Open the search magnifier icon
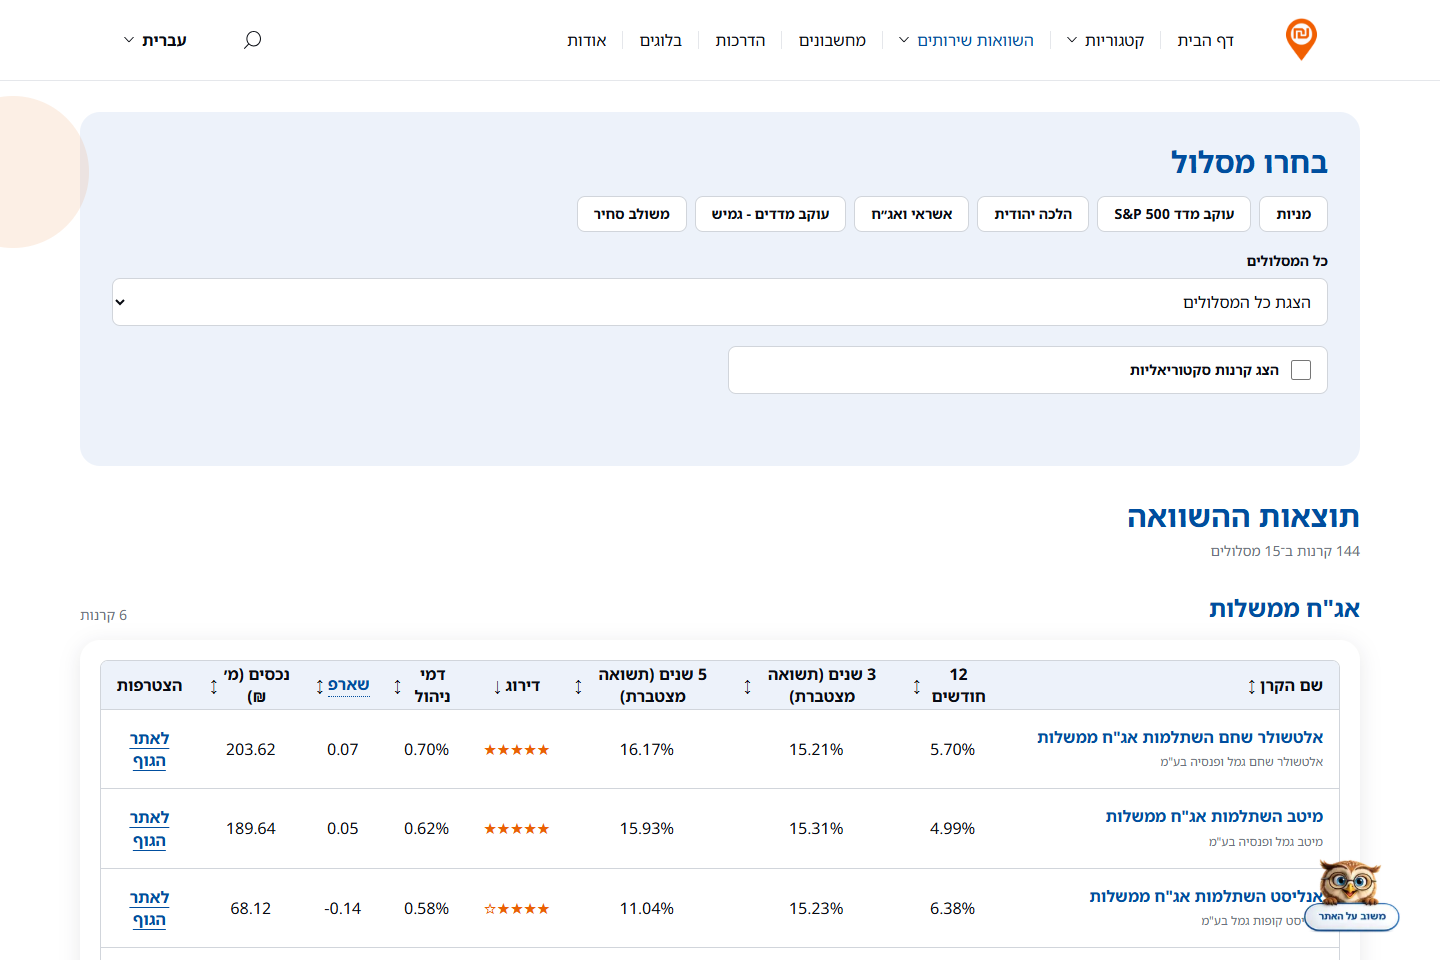This screenshot has width=1440, height=960. click(x=252, y=40)
